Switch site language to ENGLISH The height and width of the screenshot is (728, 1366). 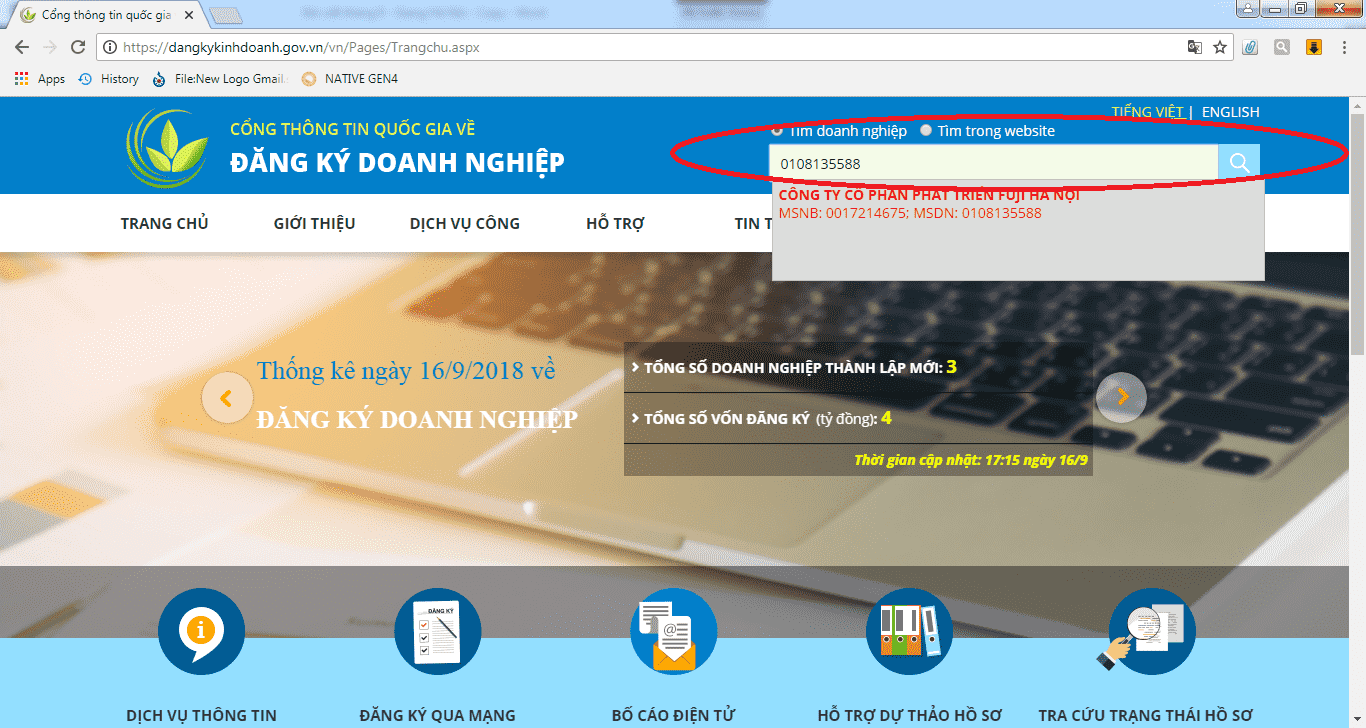(1230, 112)
